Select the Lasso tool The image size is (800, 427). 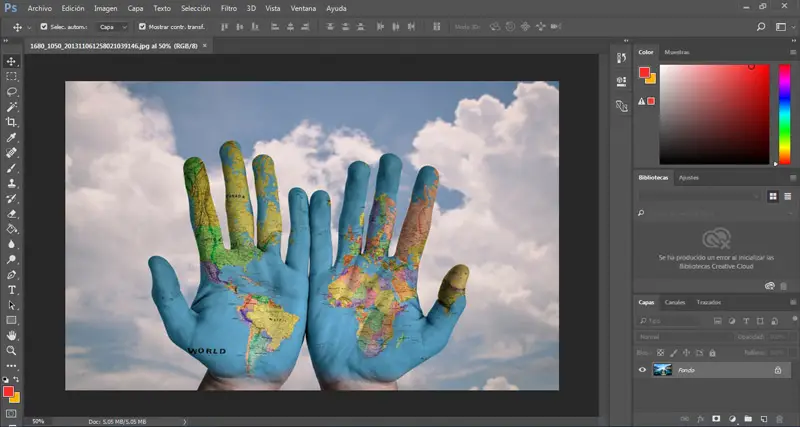click(12, 91)
